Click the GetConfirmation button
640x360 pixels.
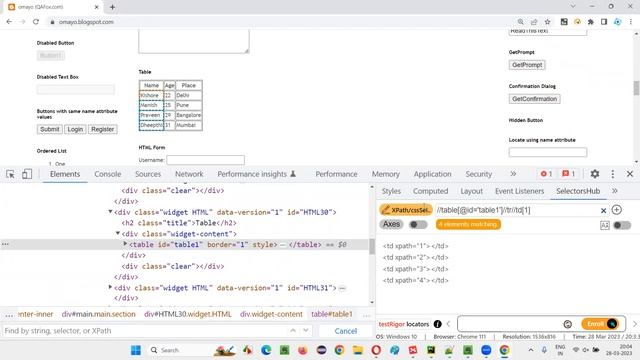pyautogui.click(x=534, y=99)
